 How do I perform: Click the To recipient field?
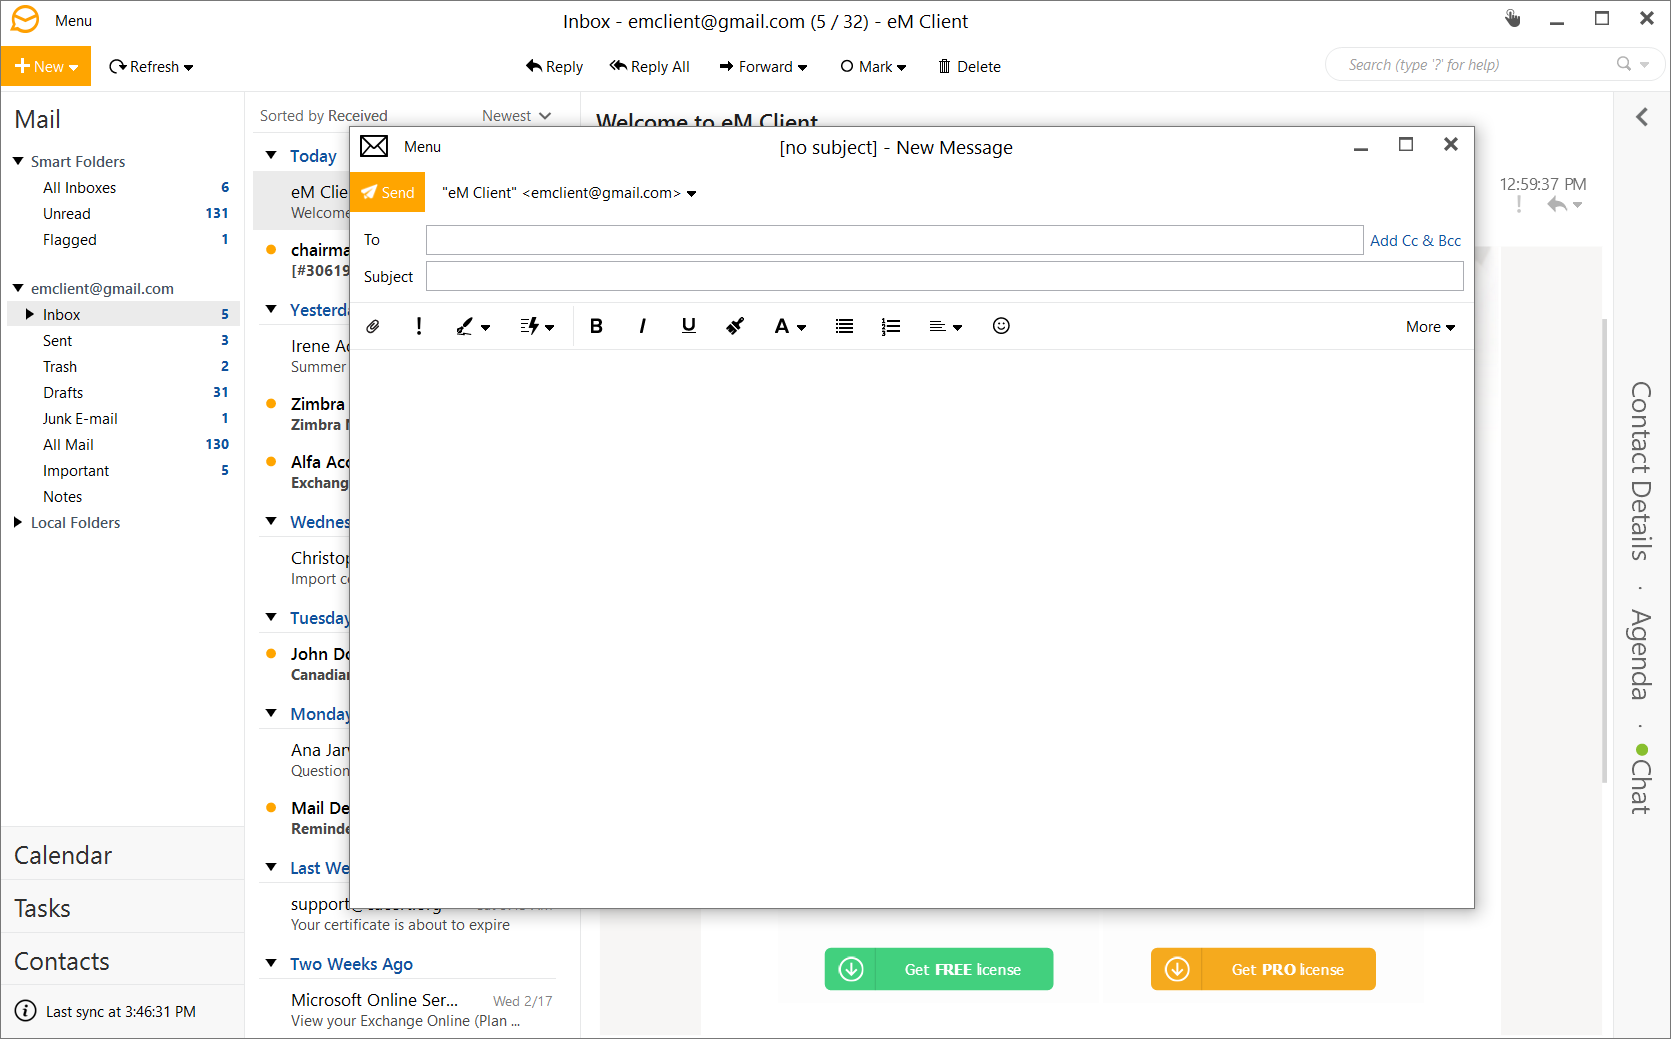pyautogui.click(x=894, y=240)
